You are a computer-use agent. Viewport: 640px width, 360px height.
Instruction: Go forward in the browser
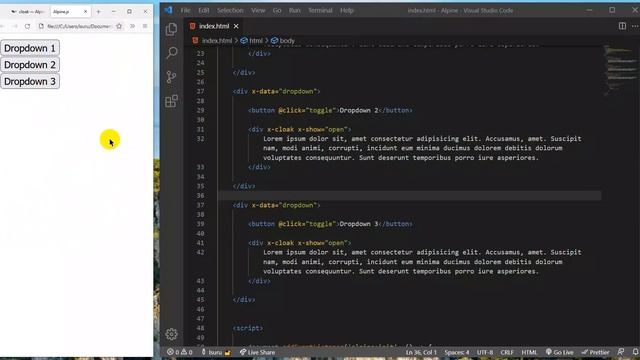[15, 26]
